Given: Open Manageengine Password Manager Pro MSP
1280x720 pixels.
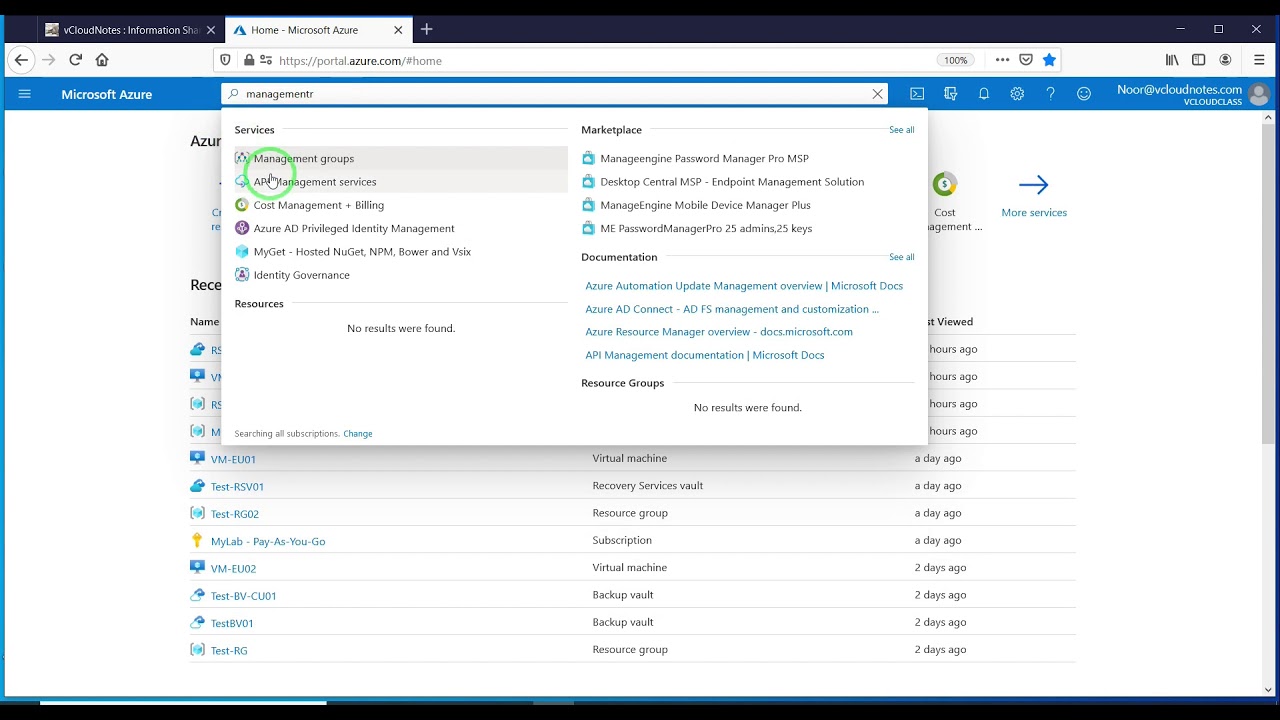Looking at the screenshot, I should click(x=705, y=158).
